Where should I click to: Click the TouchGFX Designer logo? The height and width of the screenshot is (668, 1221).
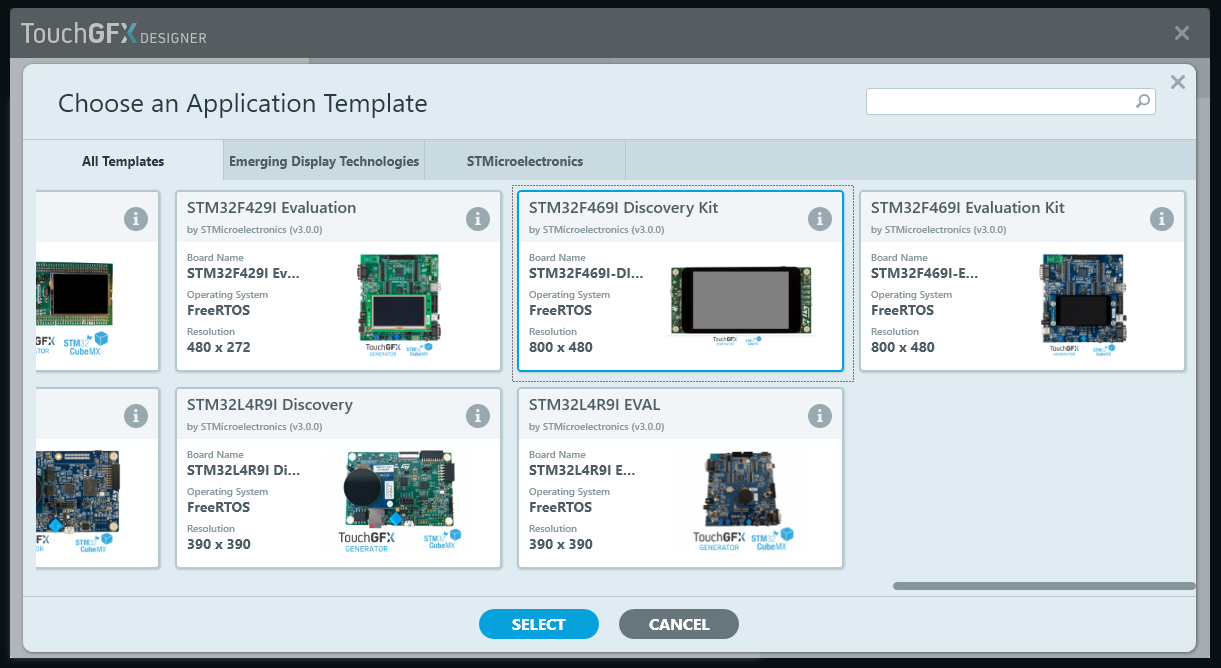(x=114, y=34)
